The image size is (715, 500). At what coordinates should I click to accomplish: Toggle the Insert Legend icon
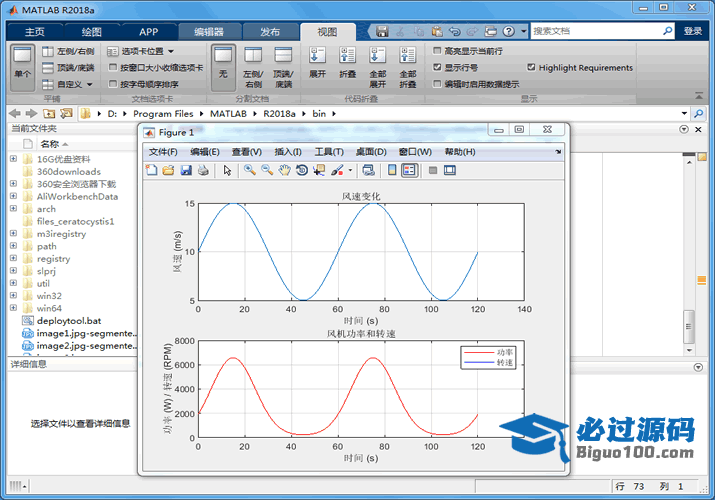click(x=409, y=170)
